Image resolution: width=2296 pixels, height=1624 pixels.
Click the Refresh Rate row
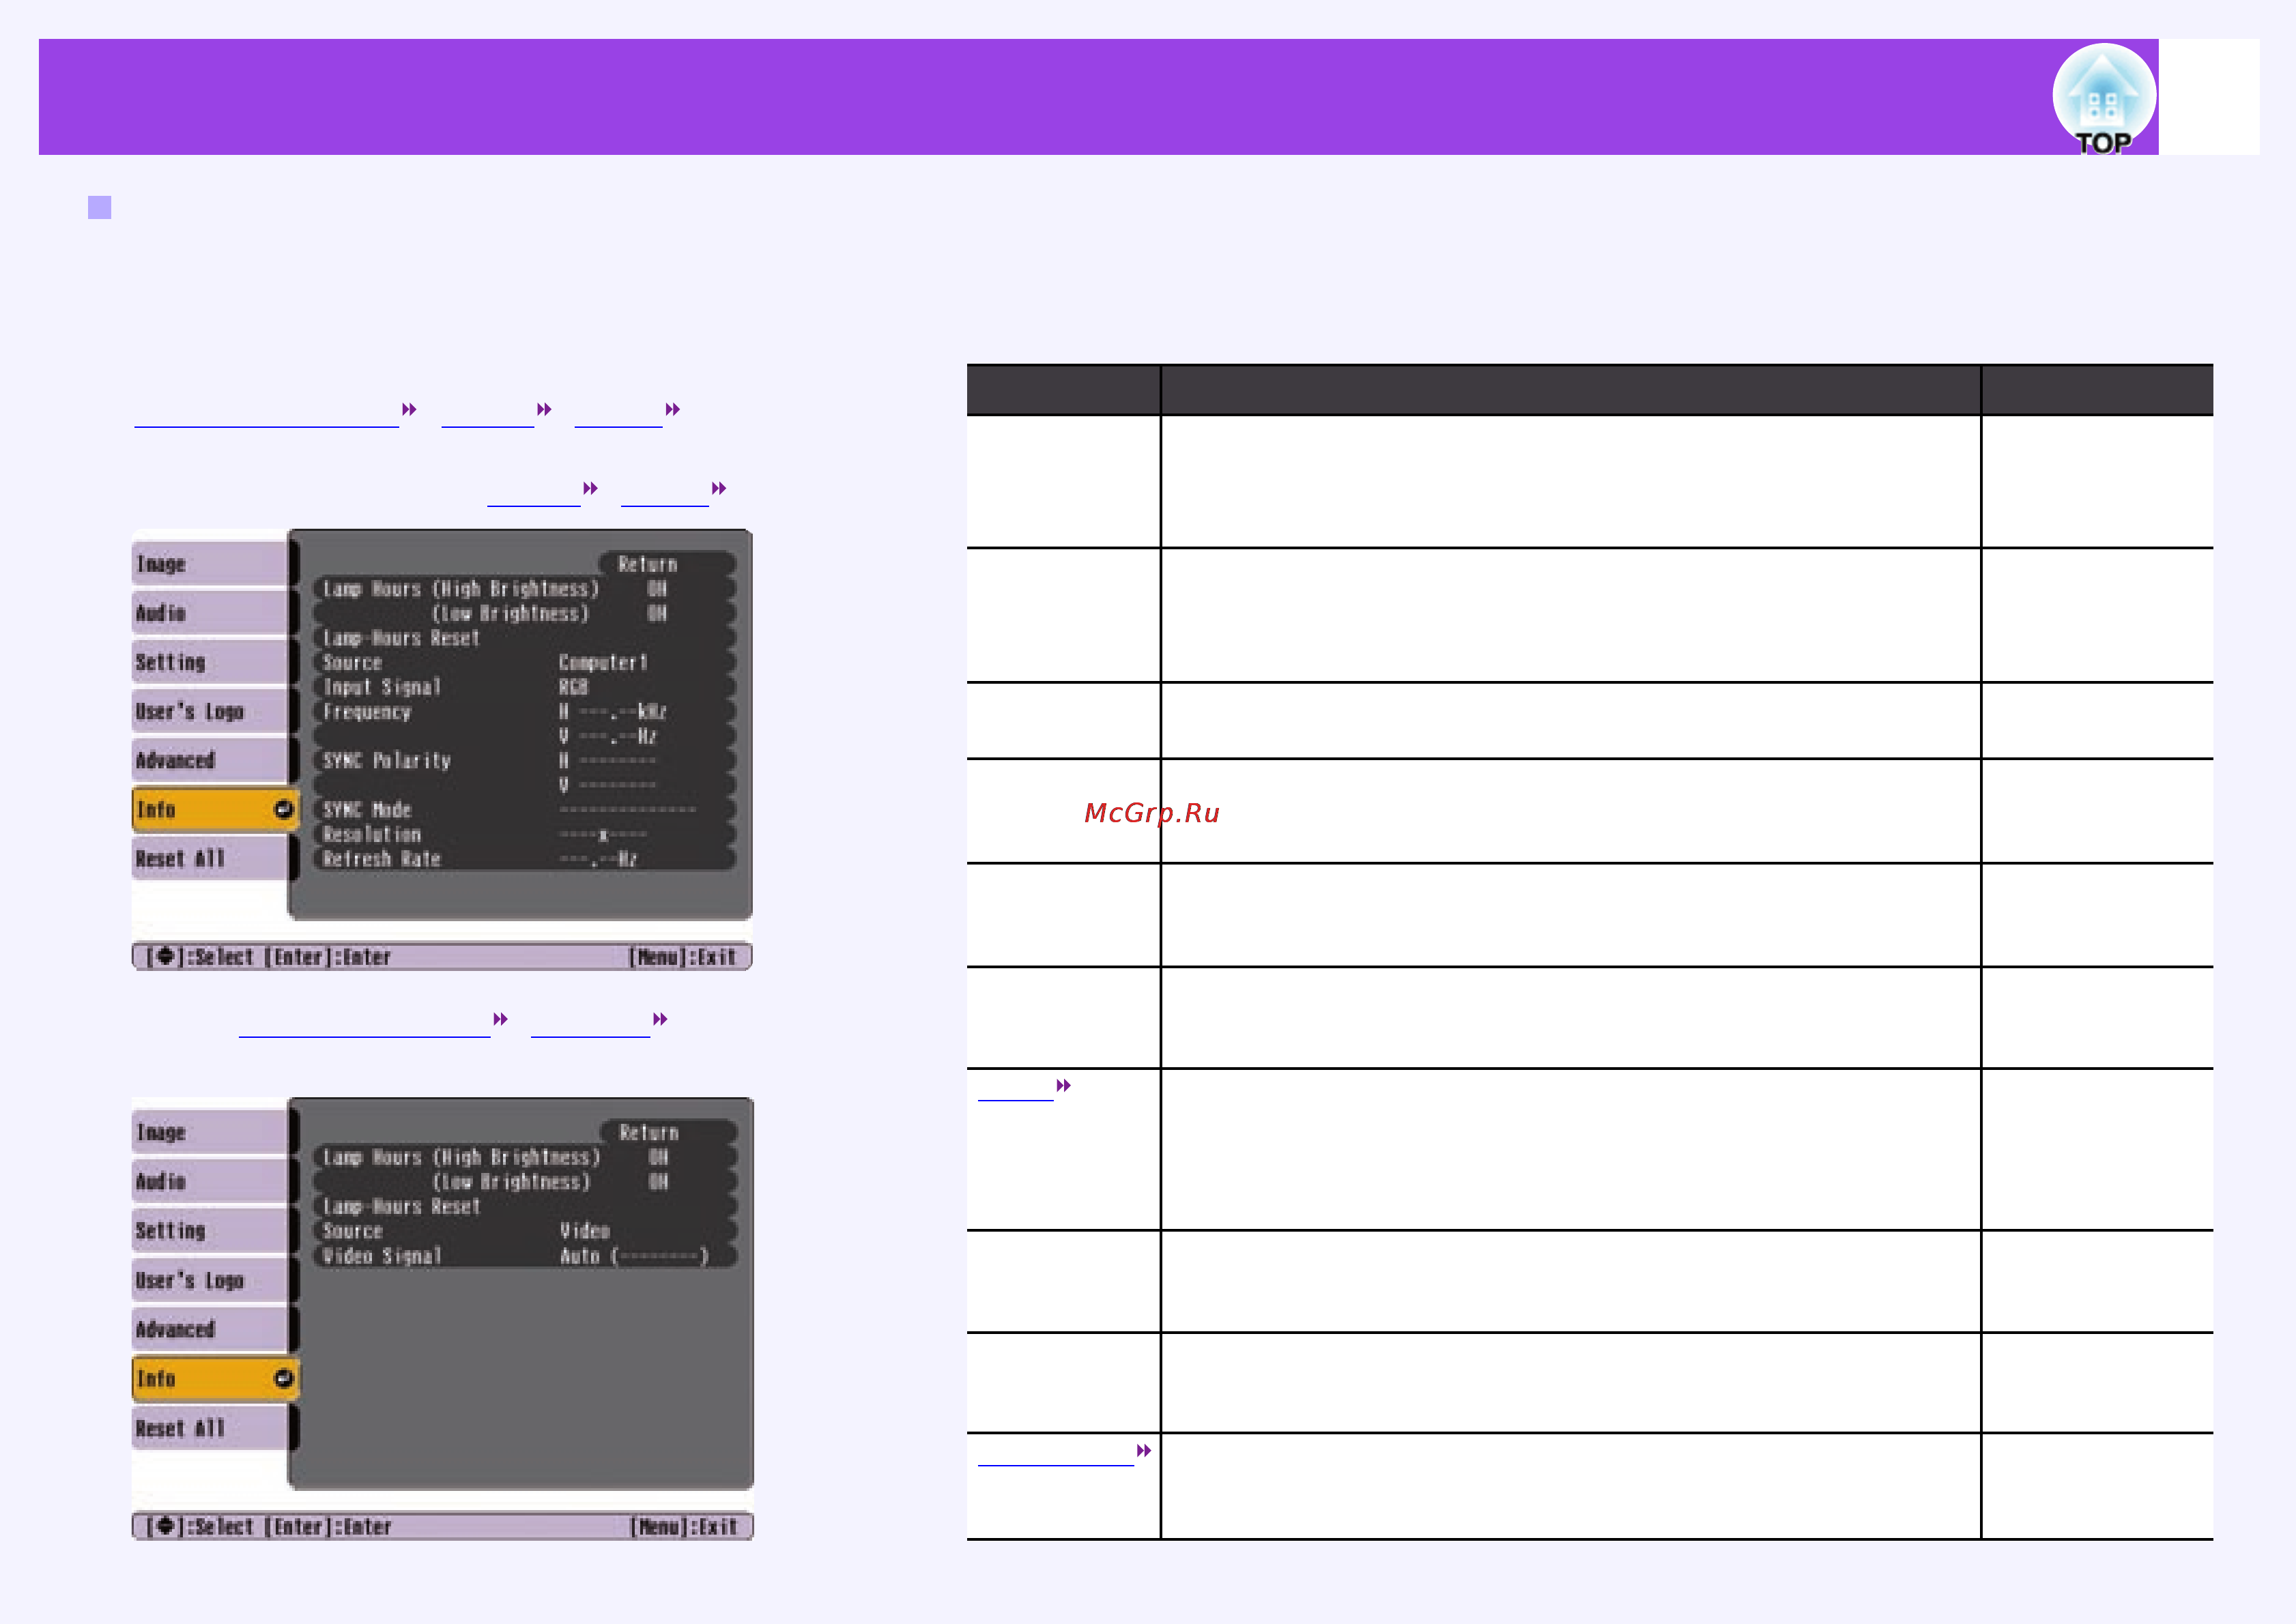click(525, 859)
